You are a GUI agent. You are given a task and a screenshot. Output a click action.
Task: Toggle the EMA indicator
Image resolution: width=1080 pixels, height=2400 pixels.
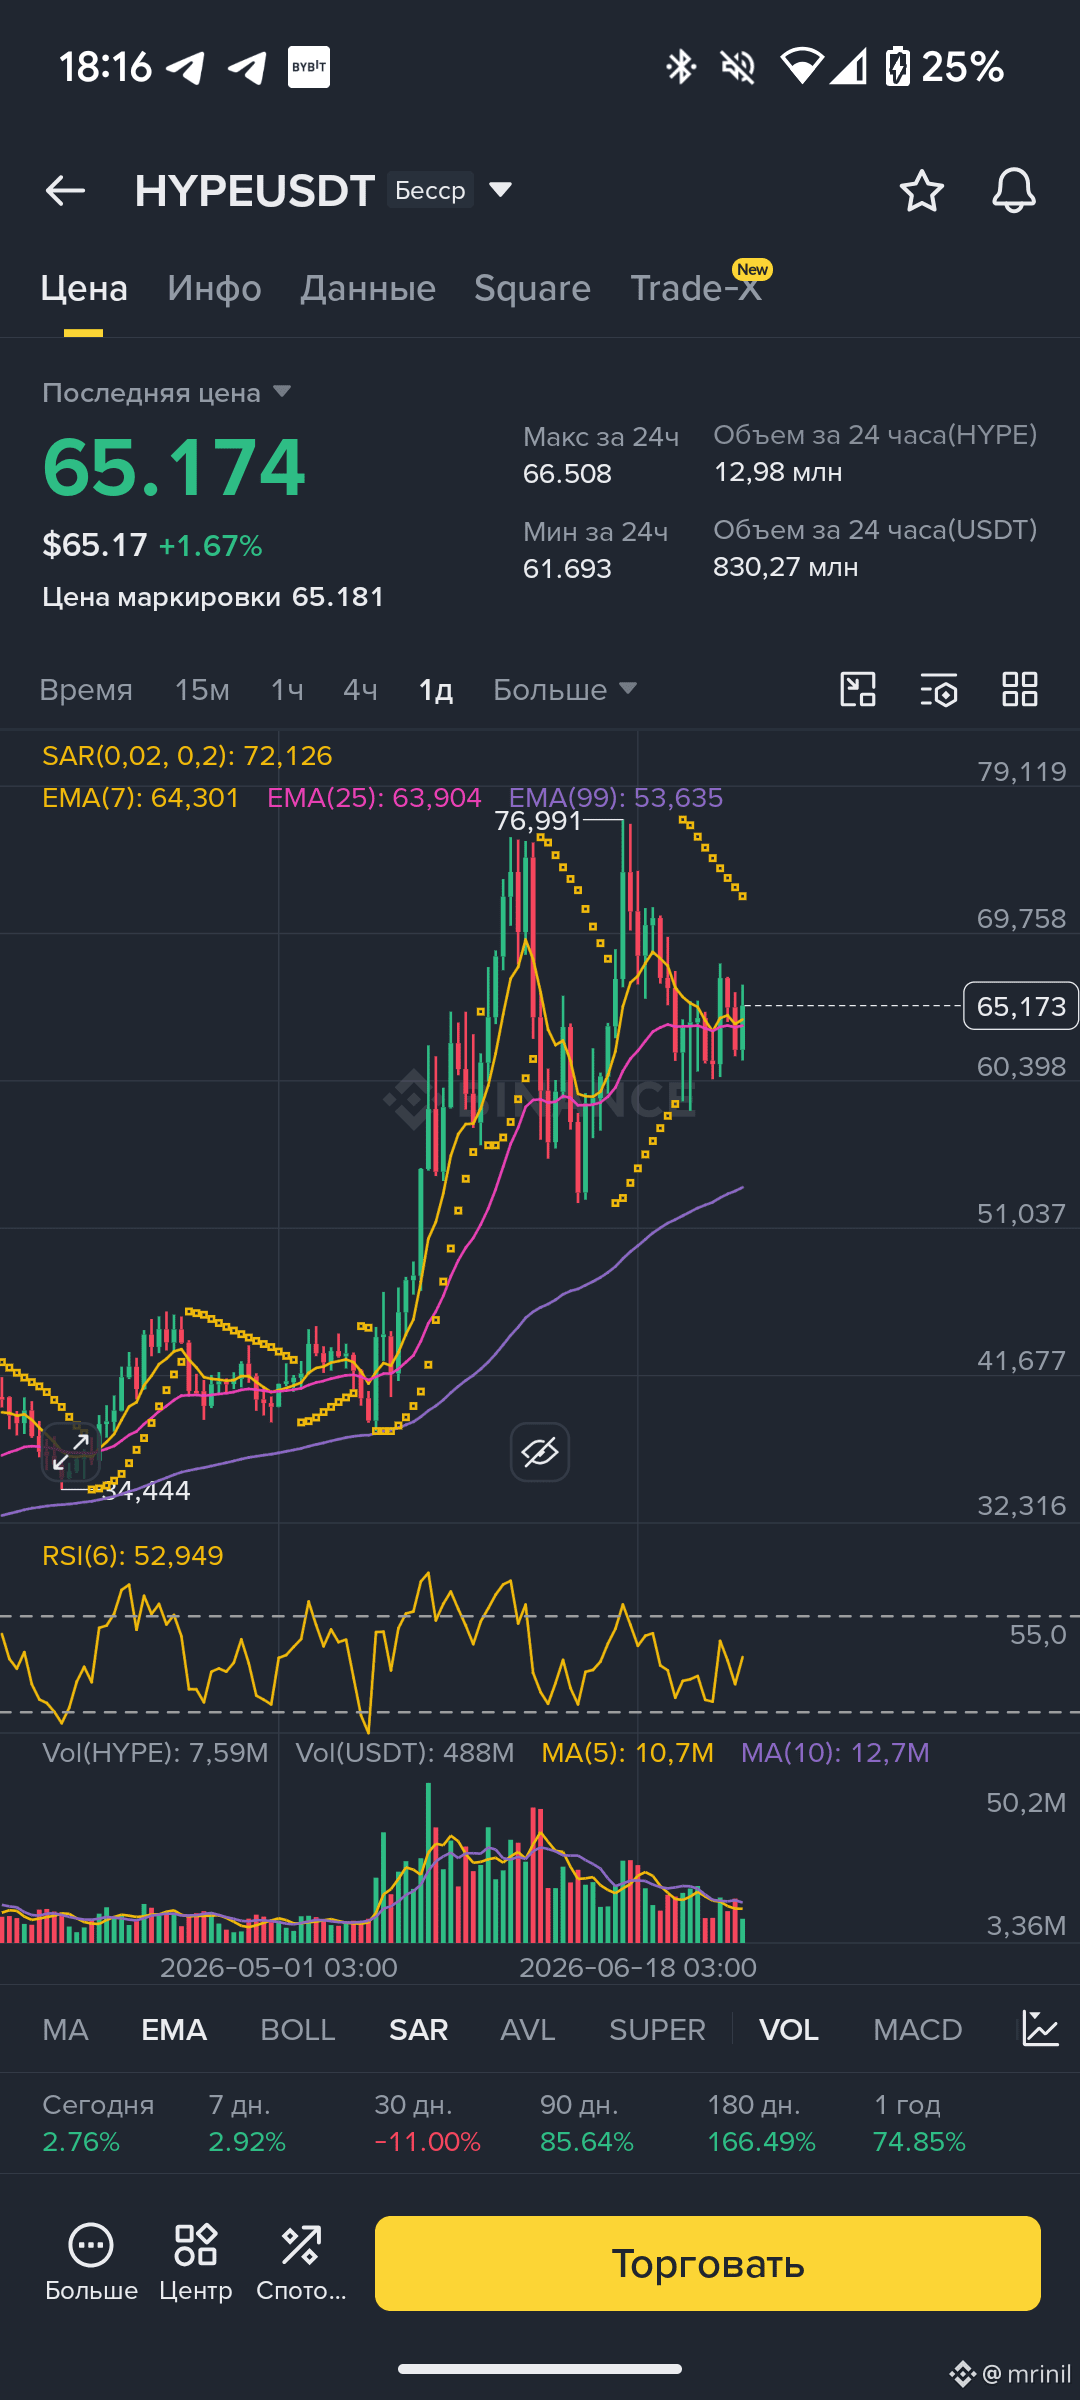point(174,2030)
